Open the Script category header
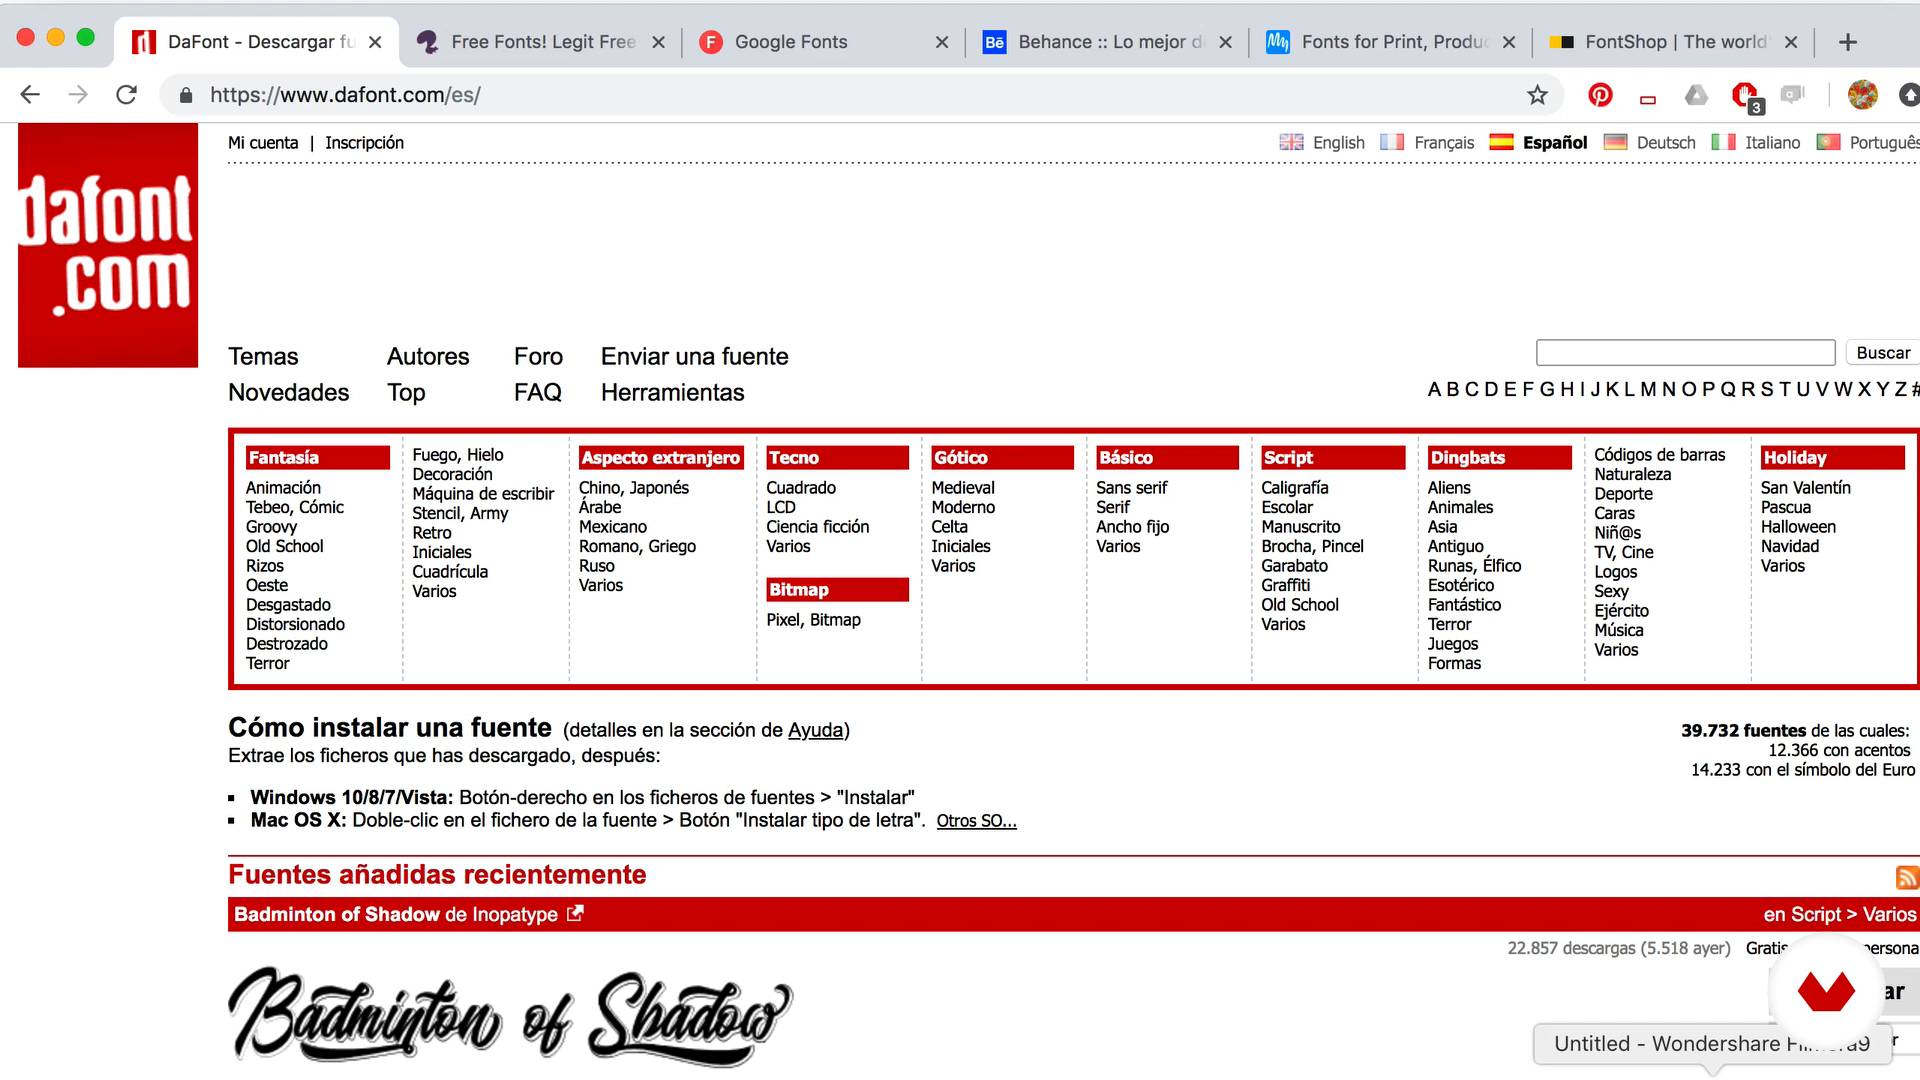The width and height of the screenshot is (1920, 1080). [1333, 457]
